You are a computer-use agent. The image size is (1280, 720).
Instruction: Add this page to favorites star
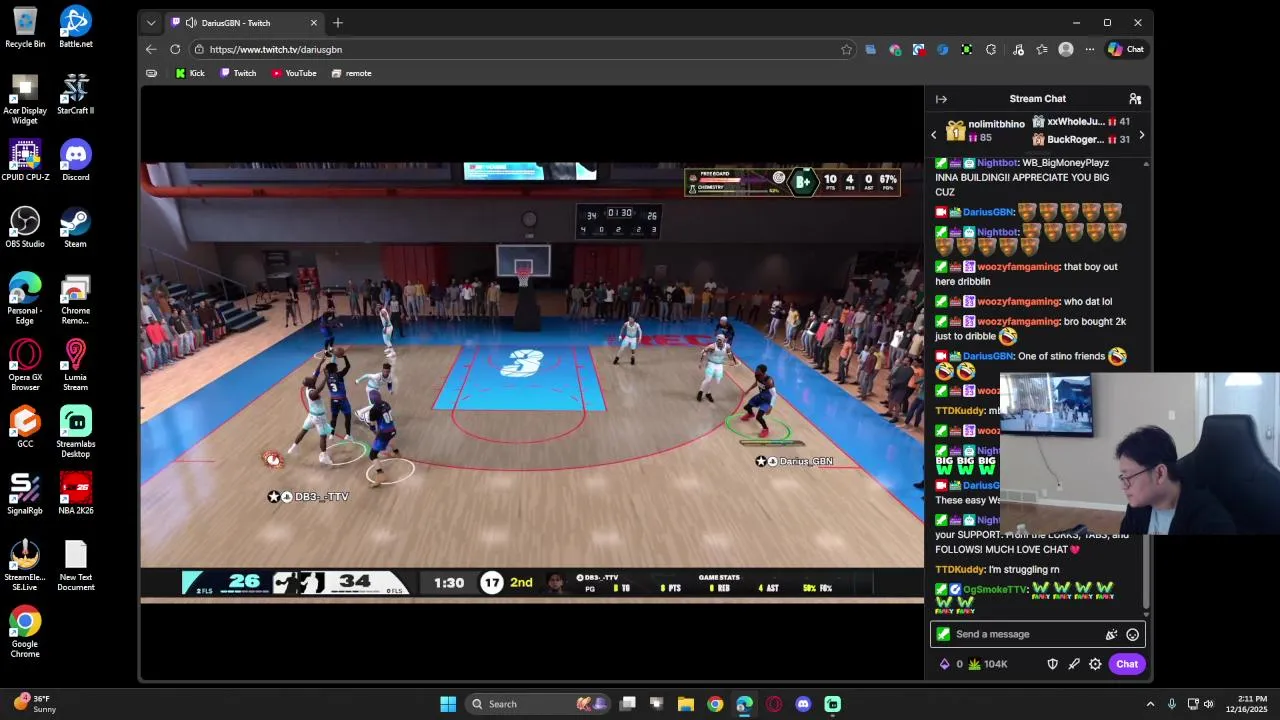[847, 49]
